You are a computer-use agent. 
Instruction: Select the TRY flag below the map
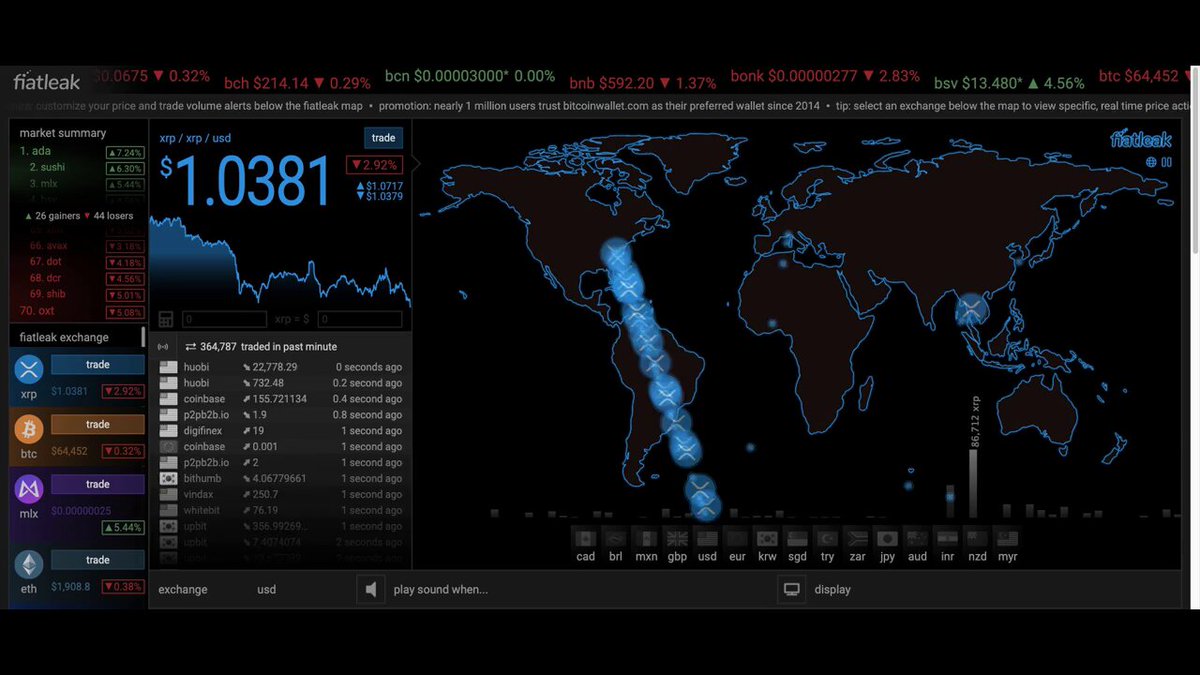coord(827,538)
